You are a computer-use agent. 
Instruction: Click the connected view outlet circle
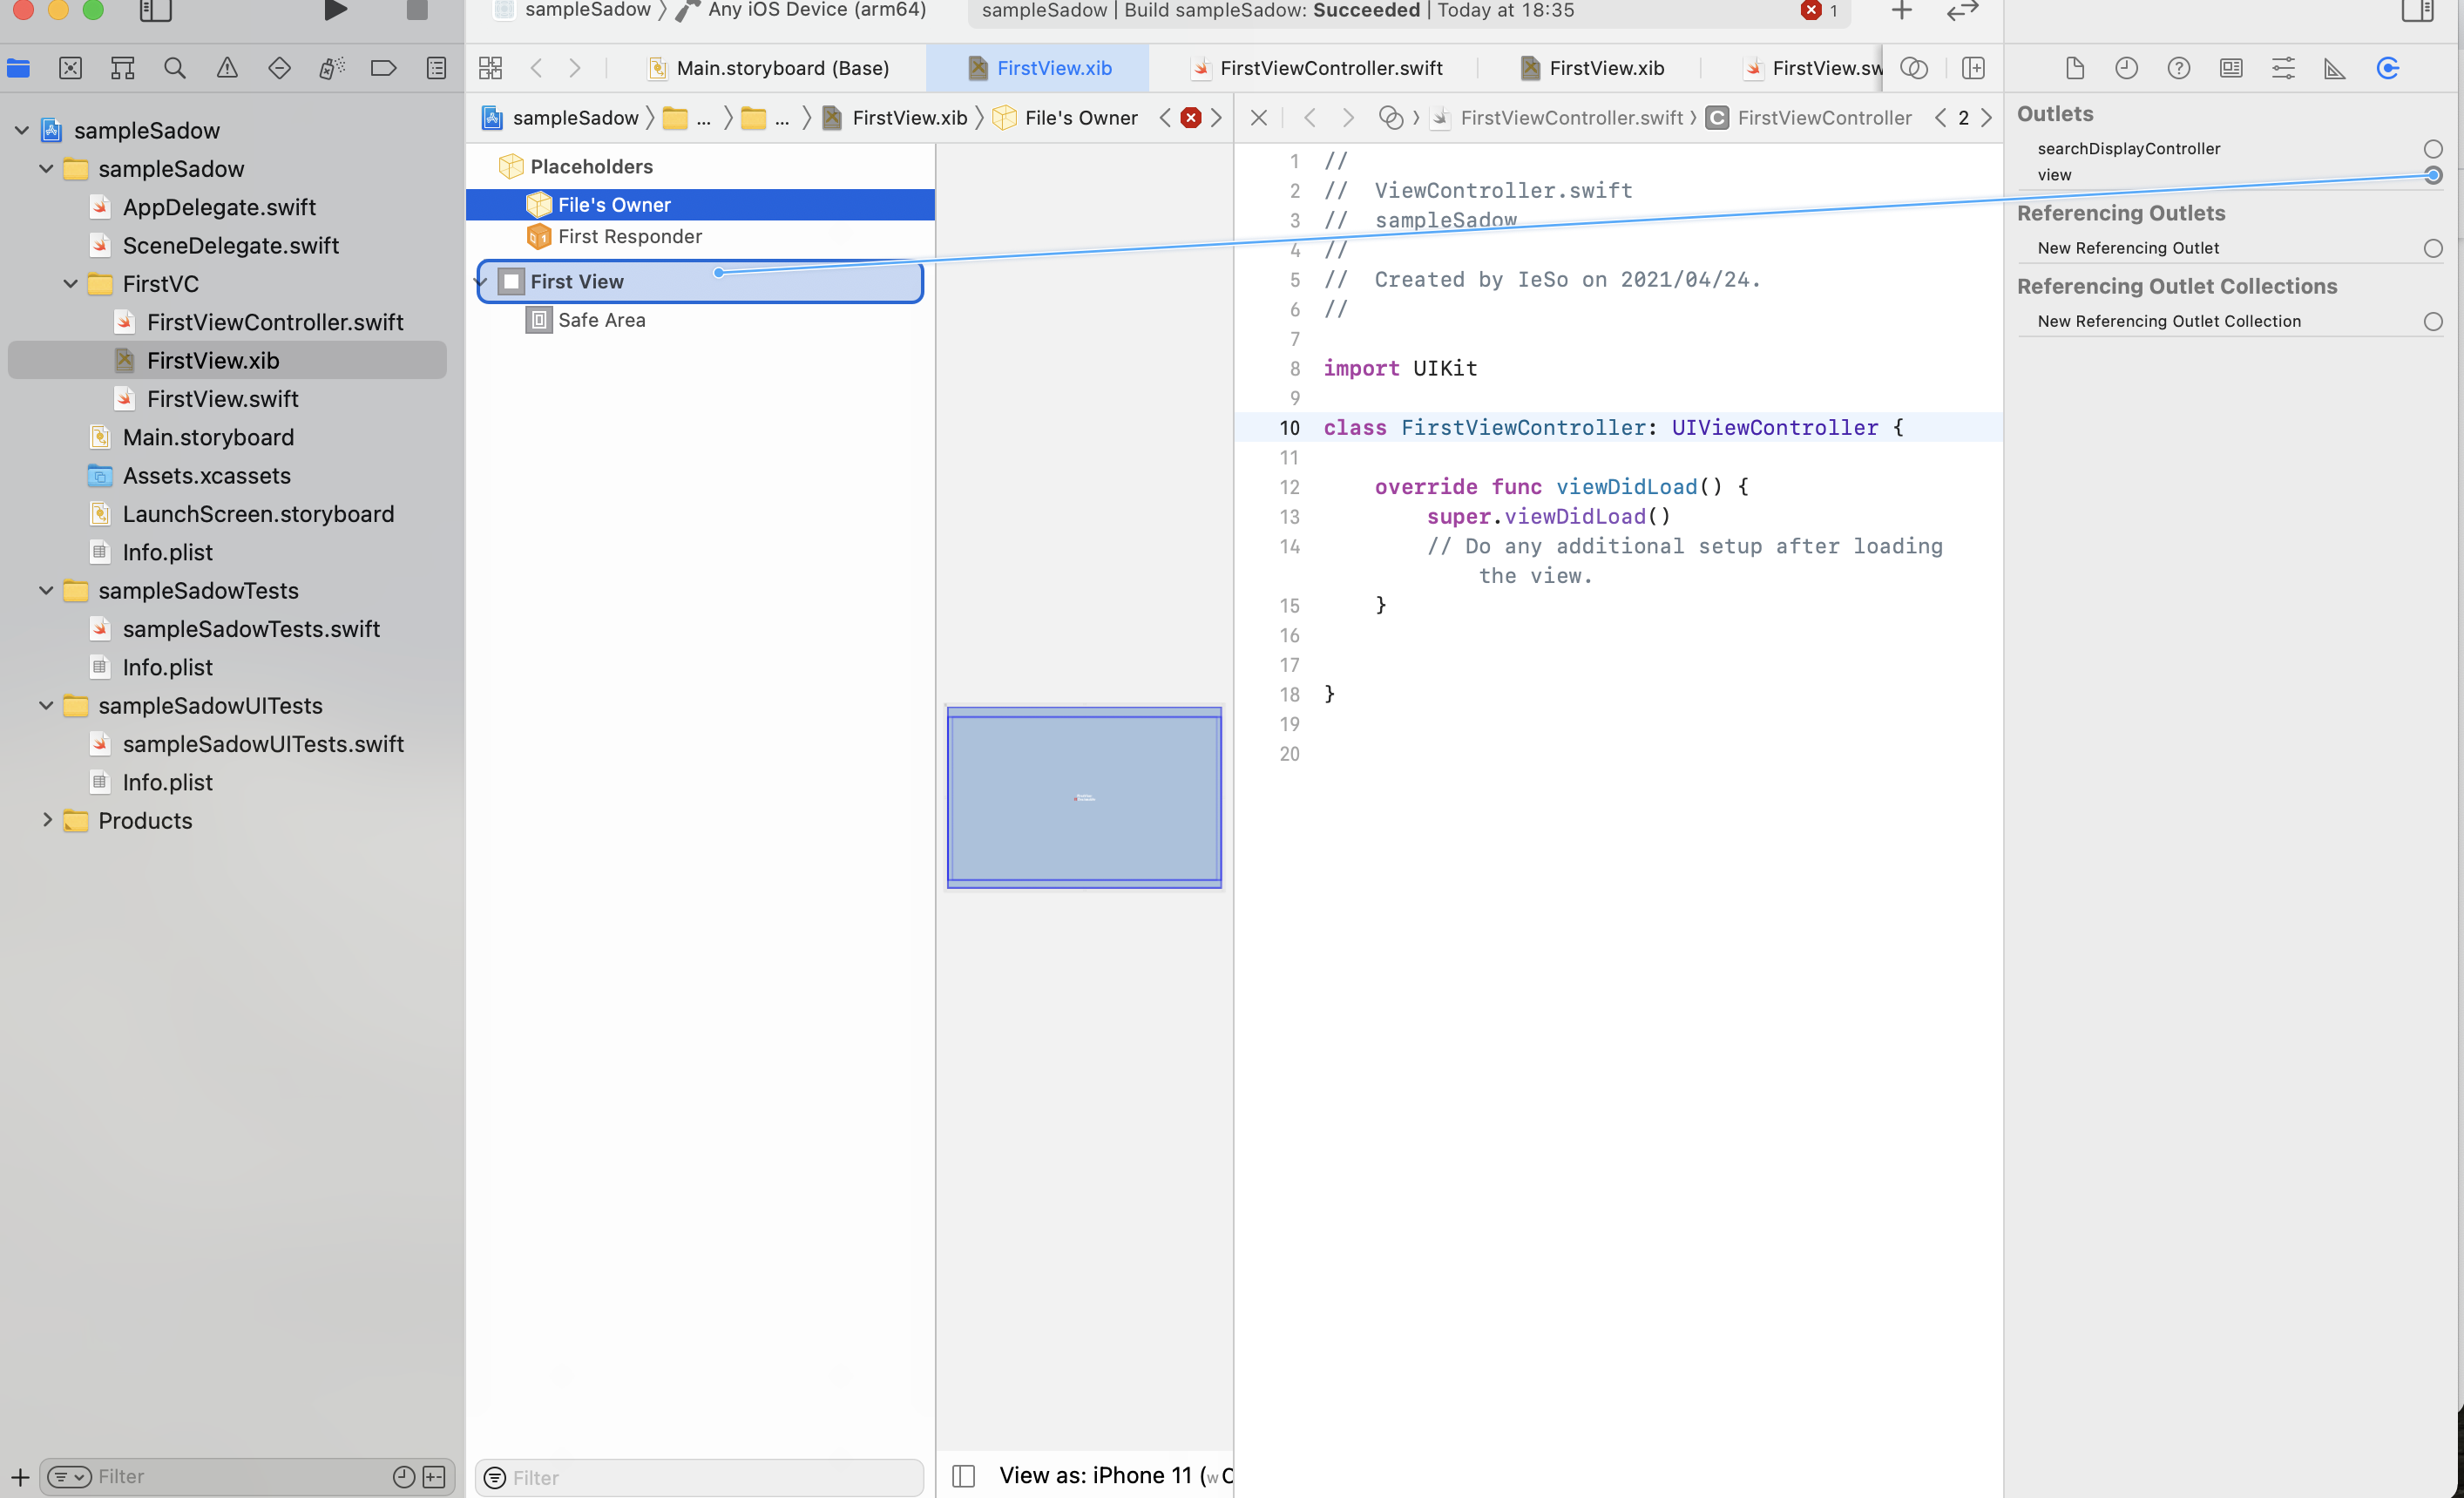2433,175
